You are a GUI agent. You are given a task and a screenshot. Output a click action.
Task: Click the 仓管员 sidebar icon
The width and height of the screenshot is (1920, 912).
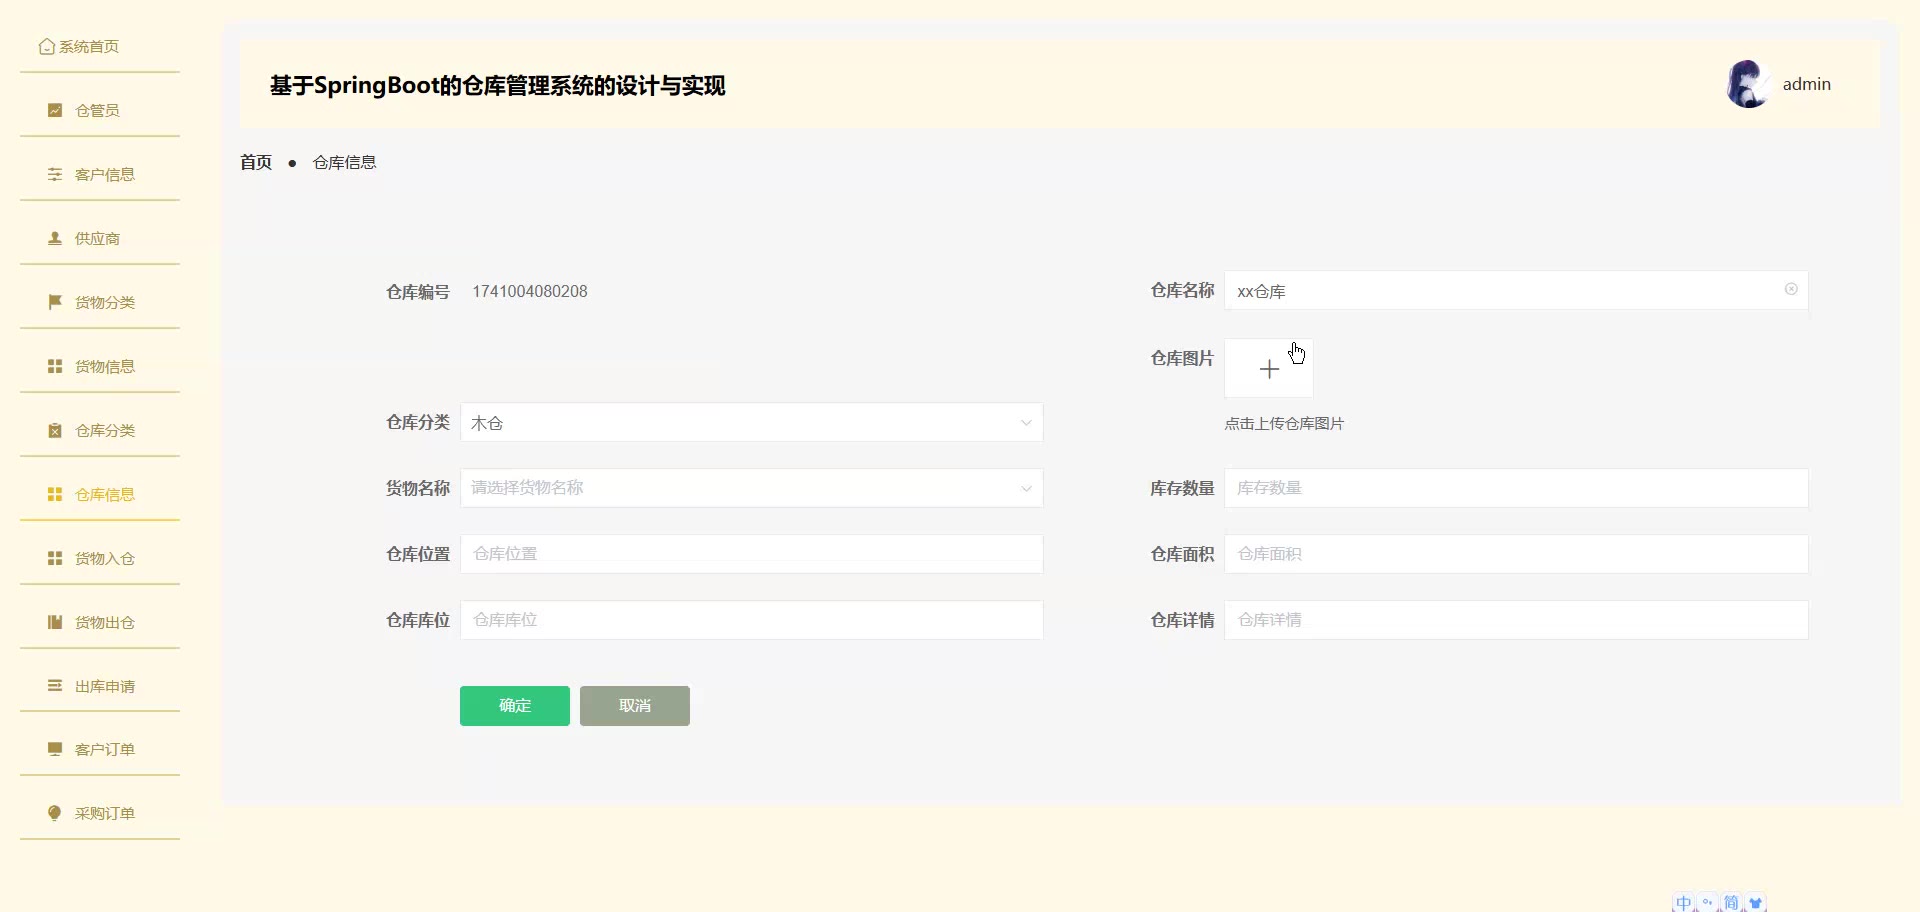click(x=55, y=110)
